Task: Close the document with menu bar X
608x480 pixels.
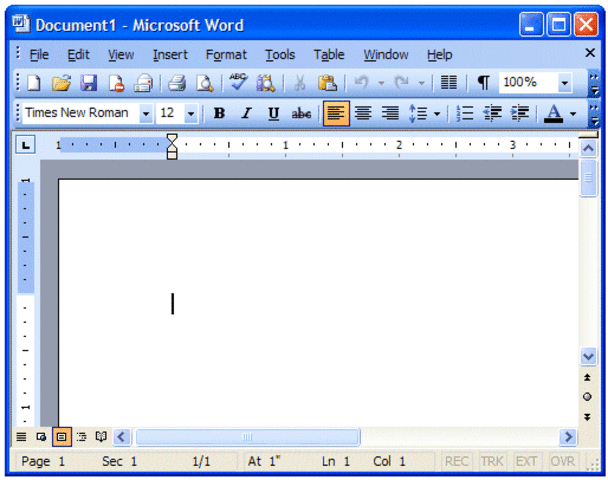Action: pos(590,53)
